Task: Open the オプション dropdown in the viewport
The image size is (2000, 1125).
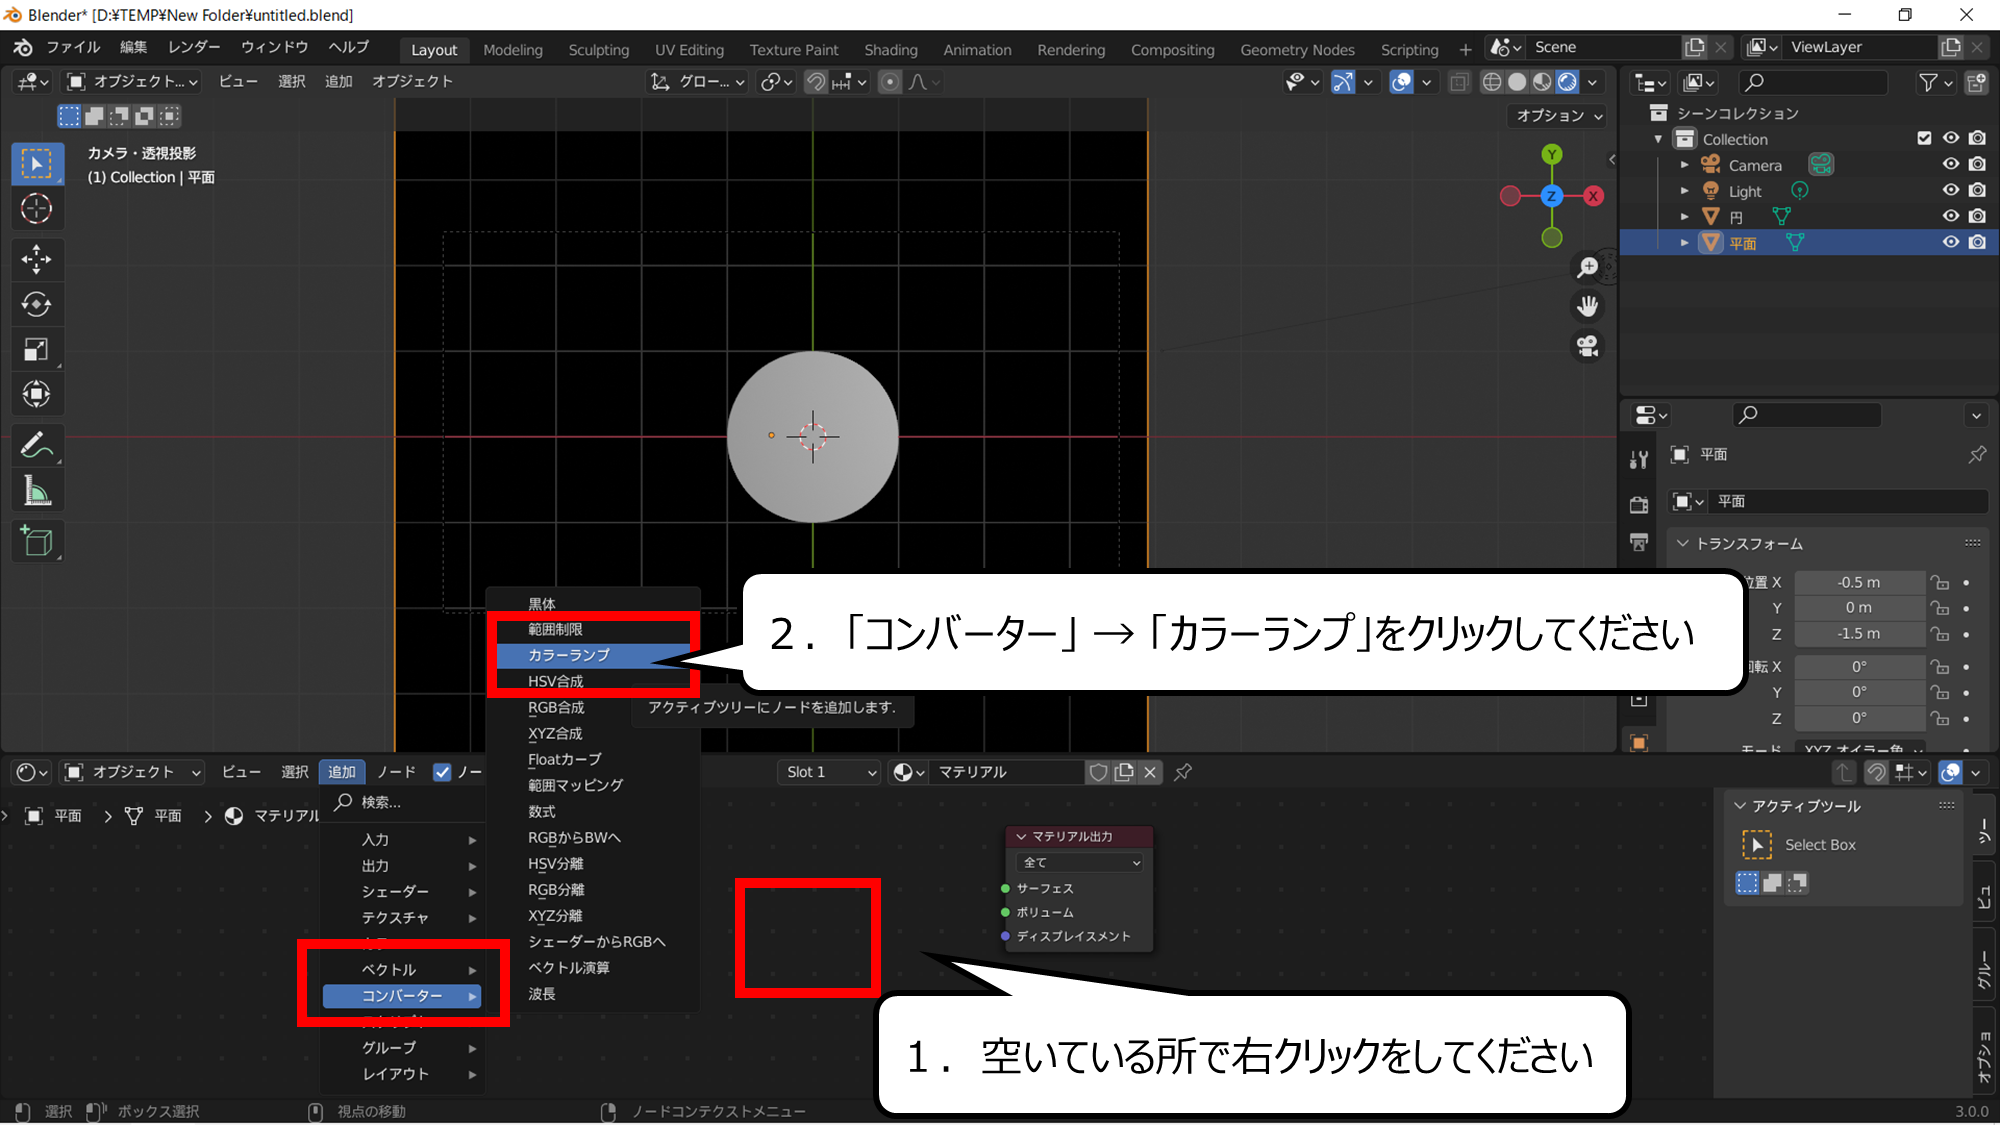Action: click(x=1559, y=115)
